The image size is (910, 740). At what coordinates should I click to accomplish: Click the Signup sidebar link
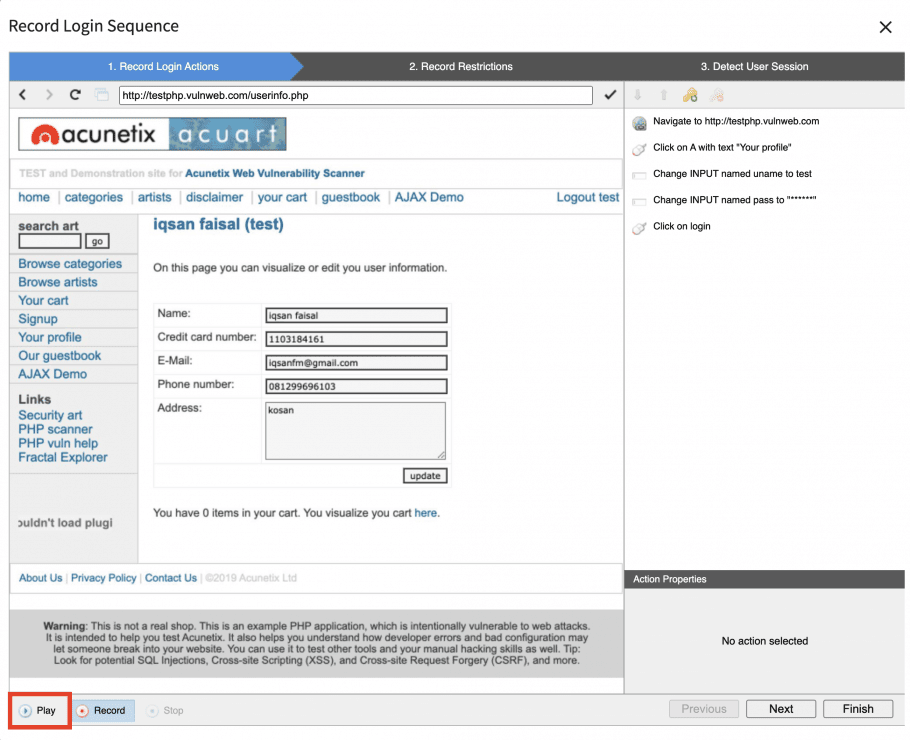click(x=38, y=319)
